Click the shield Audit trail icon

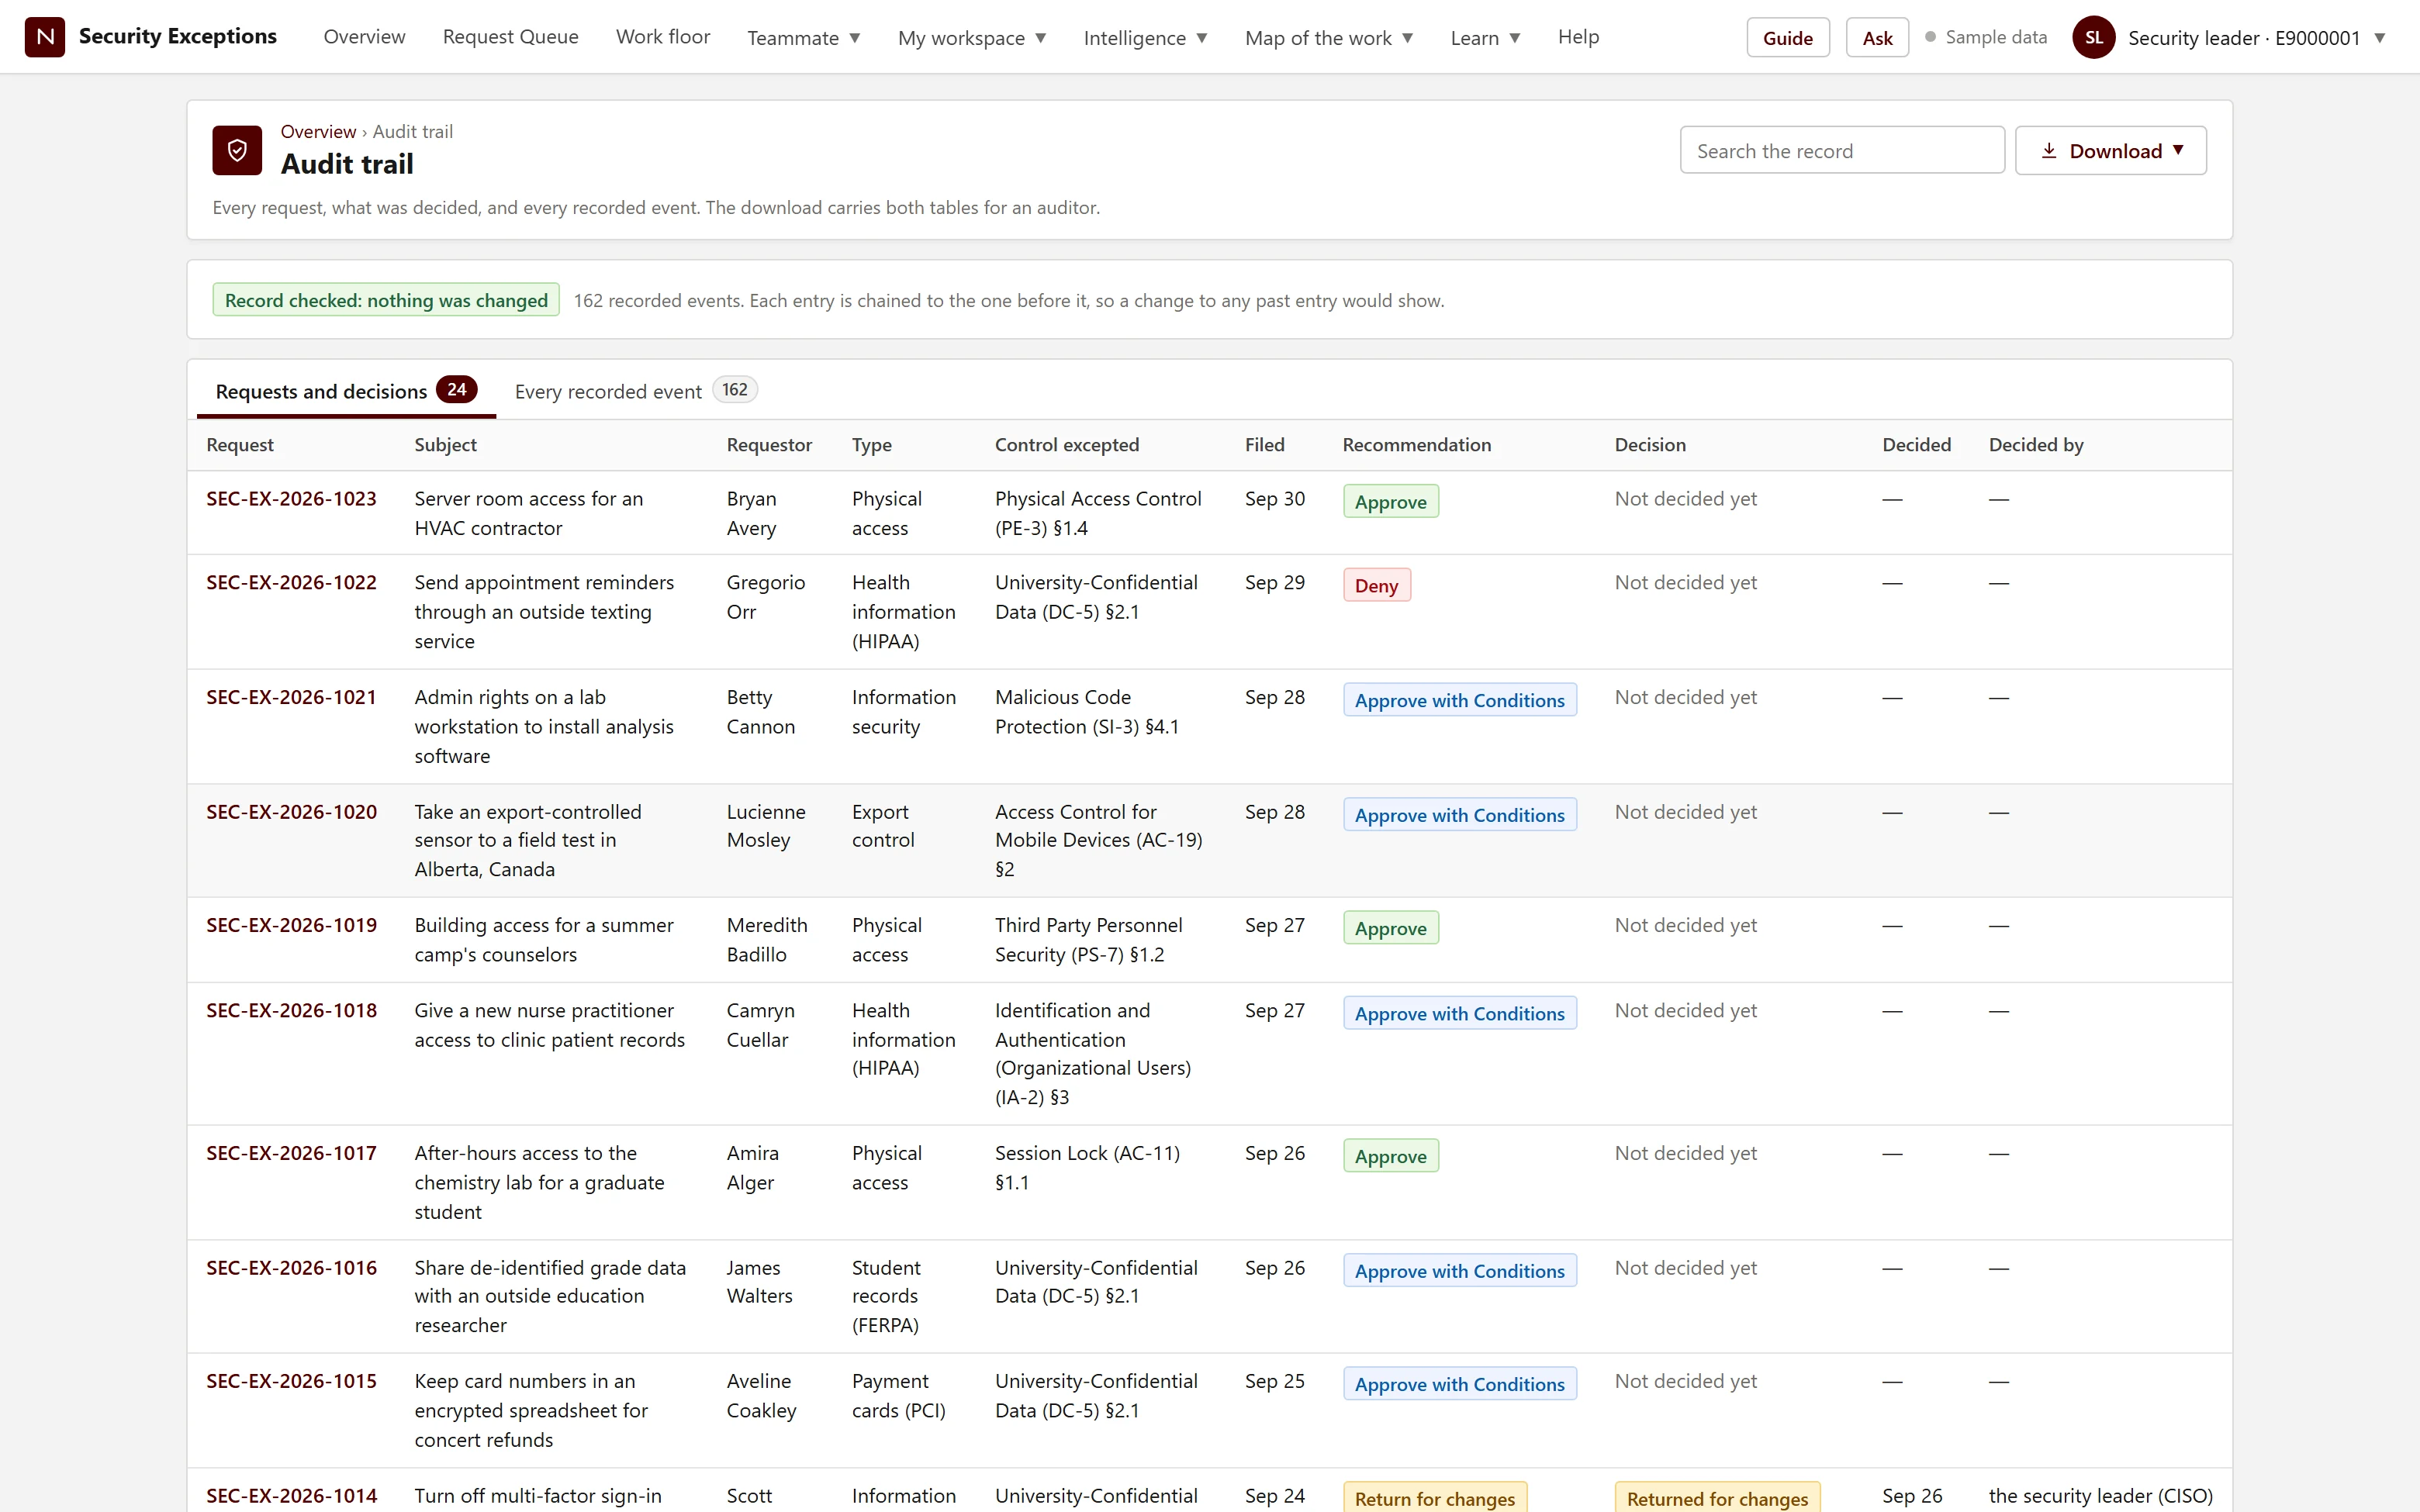click(237, 150)
